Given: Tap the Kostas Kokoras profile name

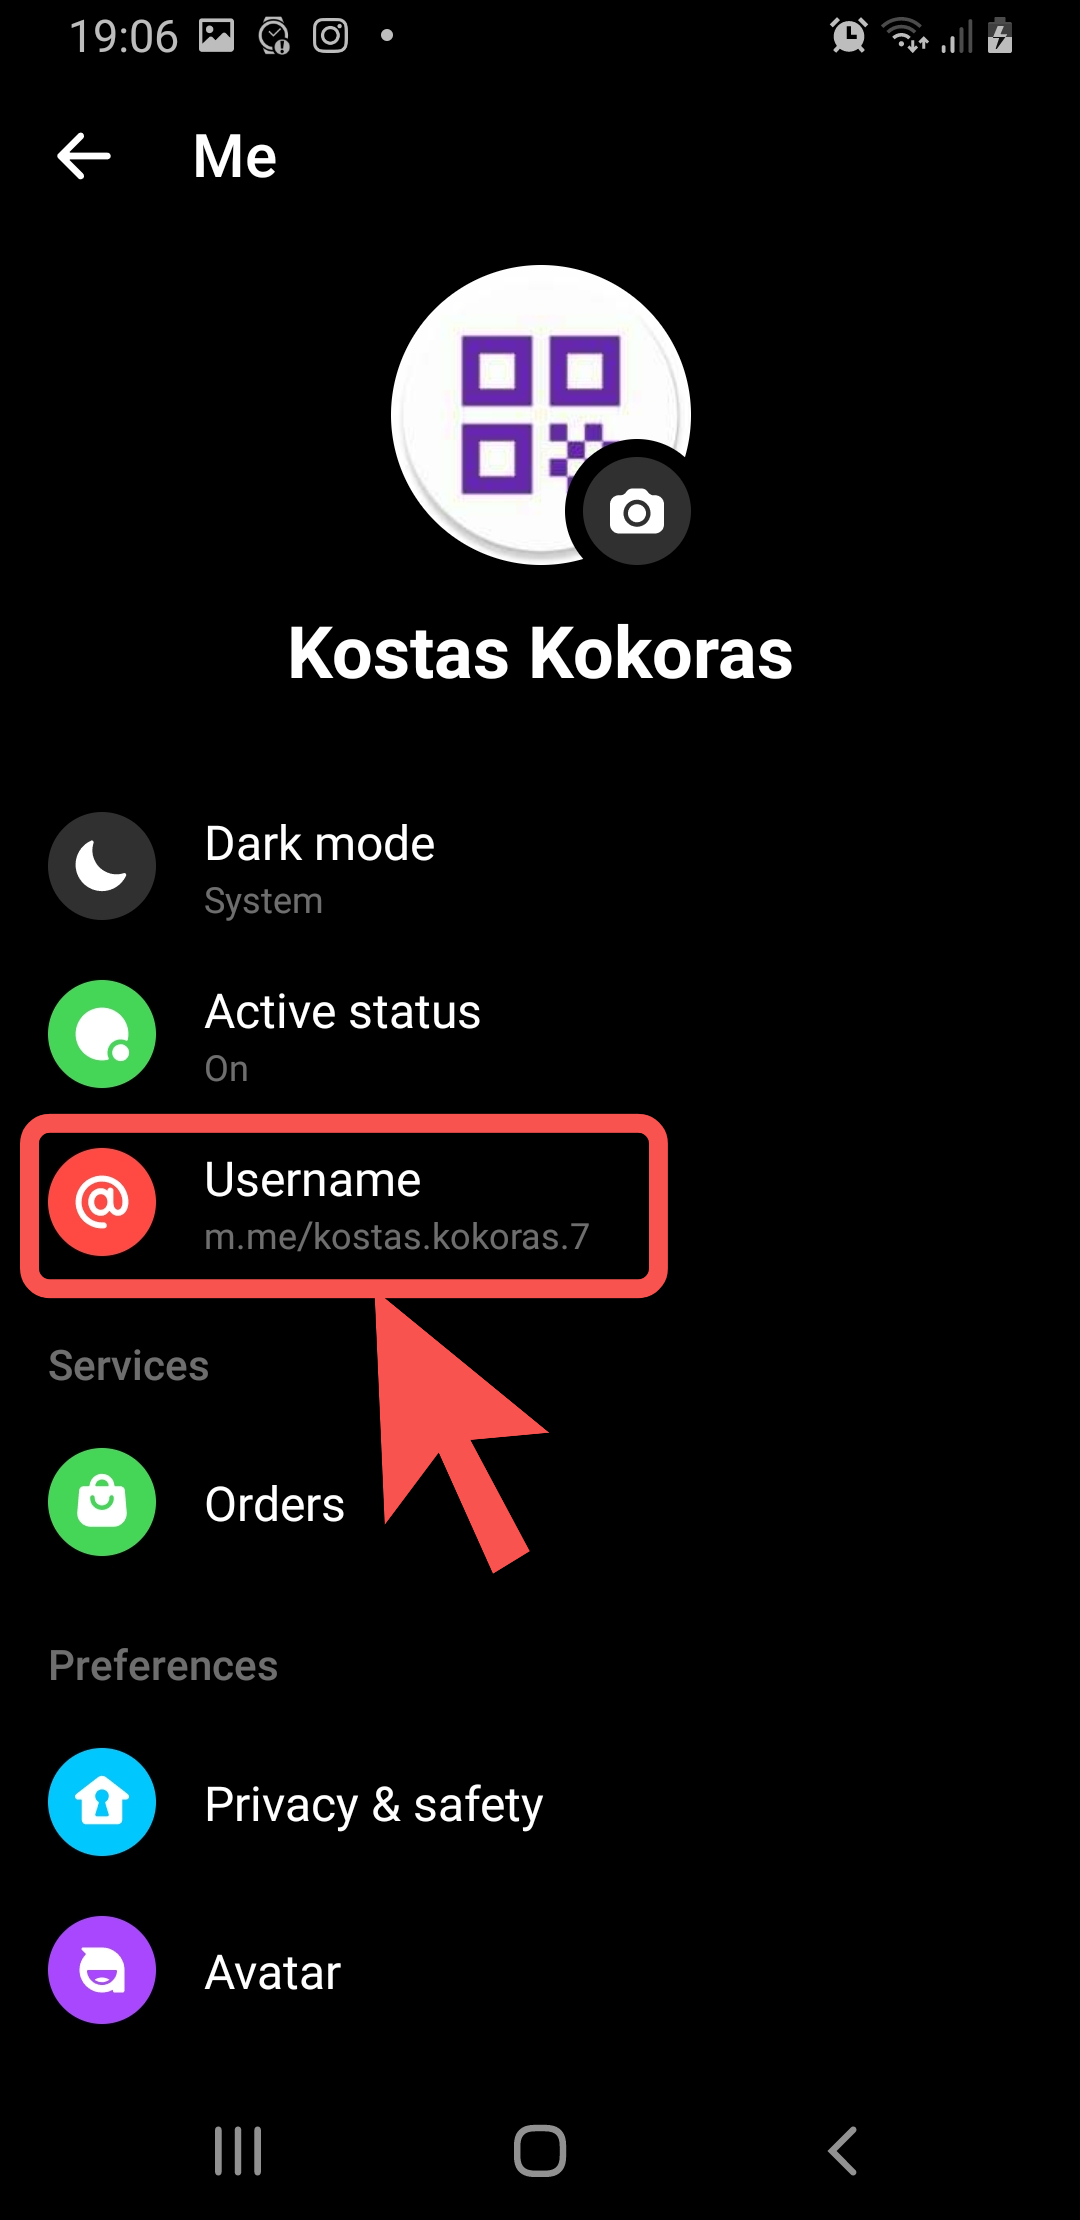Looking at the screenshot, I should pos(540,654).
